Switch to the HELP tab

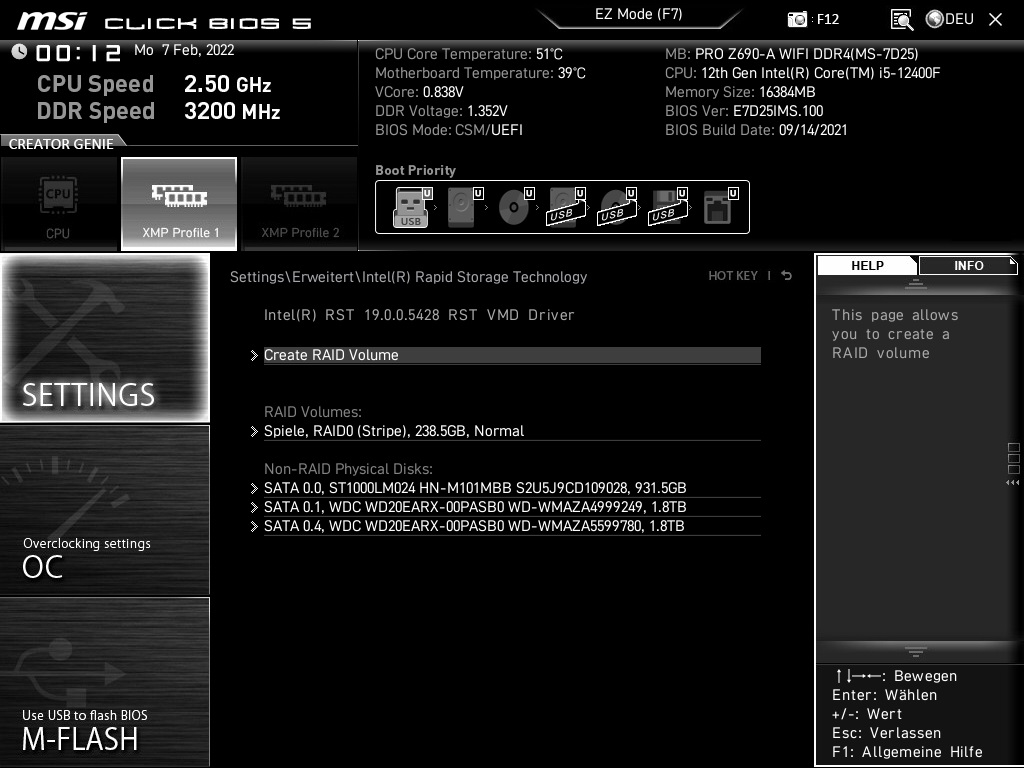pos(867,265)
